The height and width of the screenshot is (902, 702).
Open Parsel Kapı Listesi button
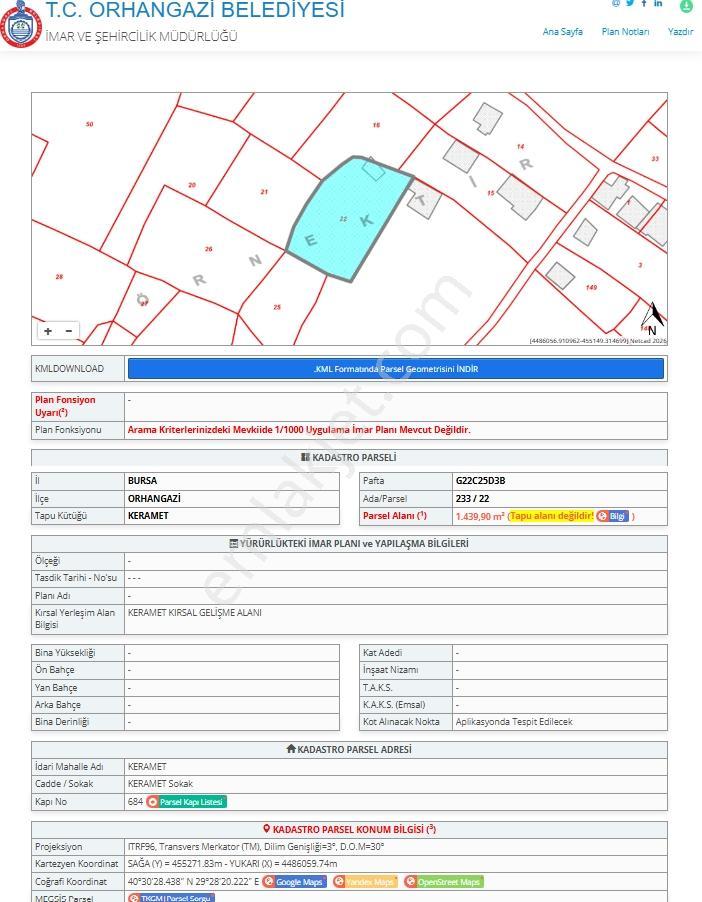(x=186, y=801)
